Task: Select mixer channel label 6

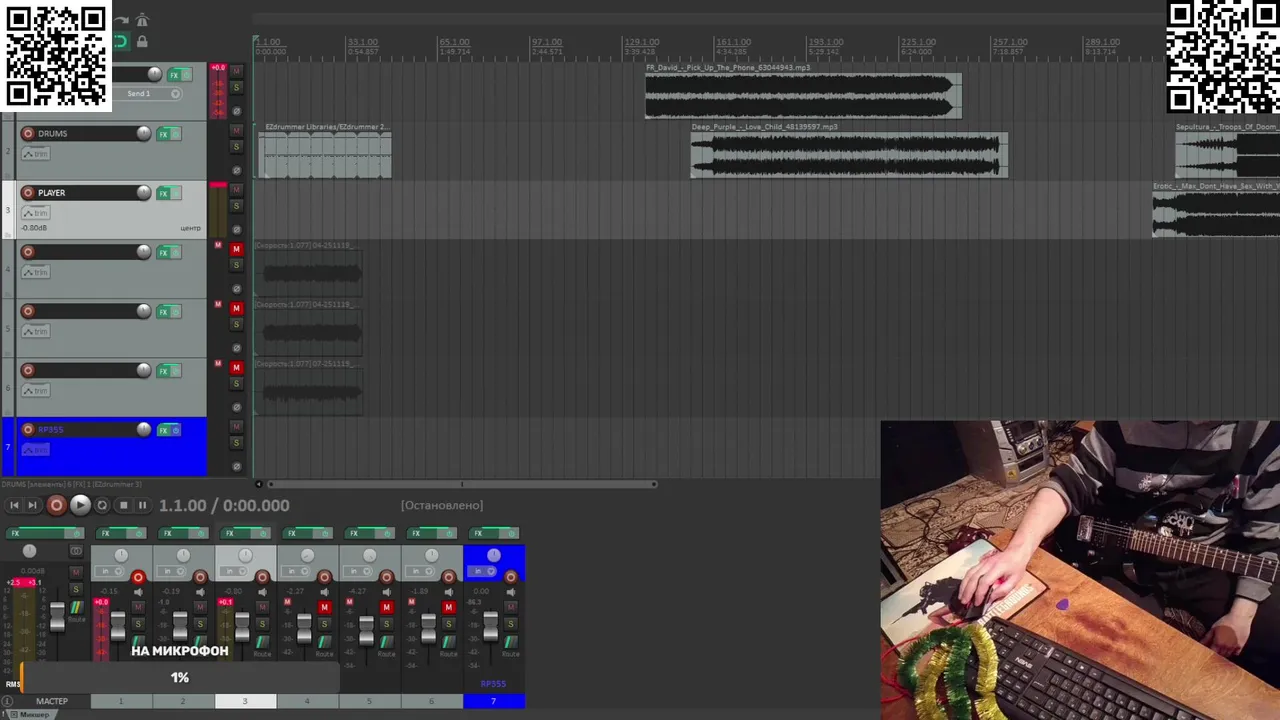Action: [x=431, y=701]
